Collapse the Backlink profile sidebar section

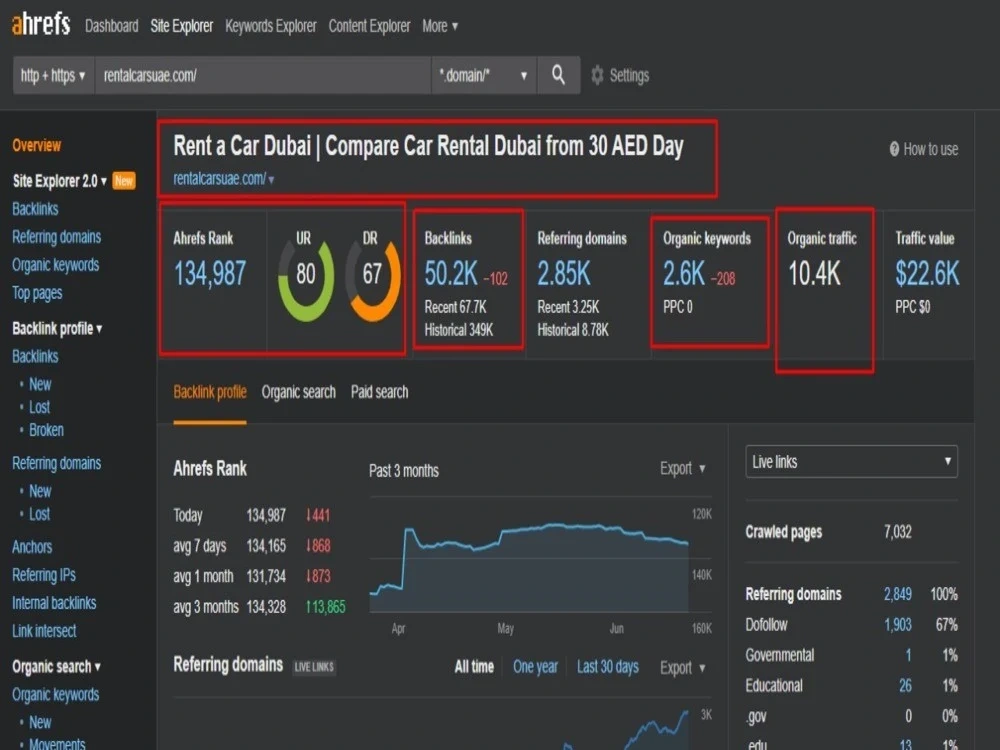(x=57, y=328)
